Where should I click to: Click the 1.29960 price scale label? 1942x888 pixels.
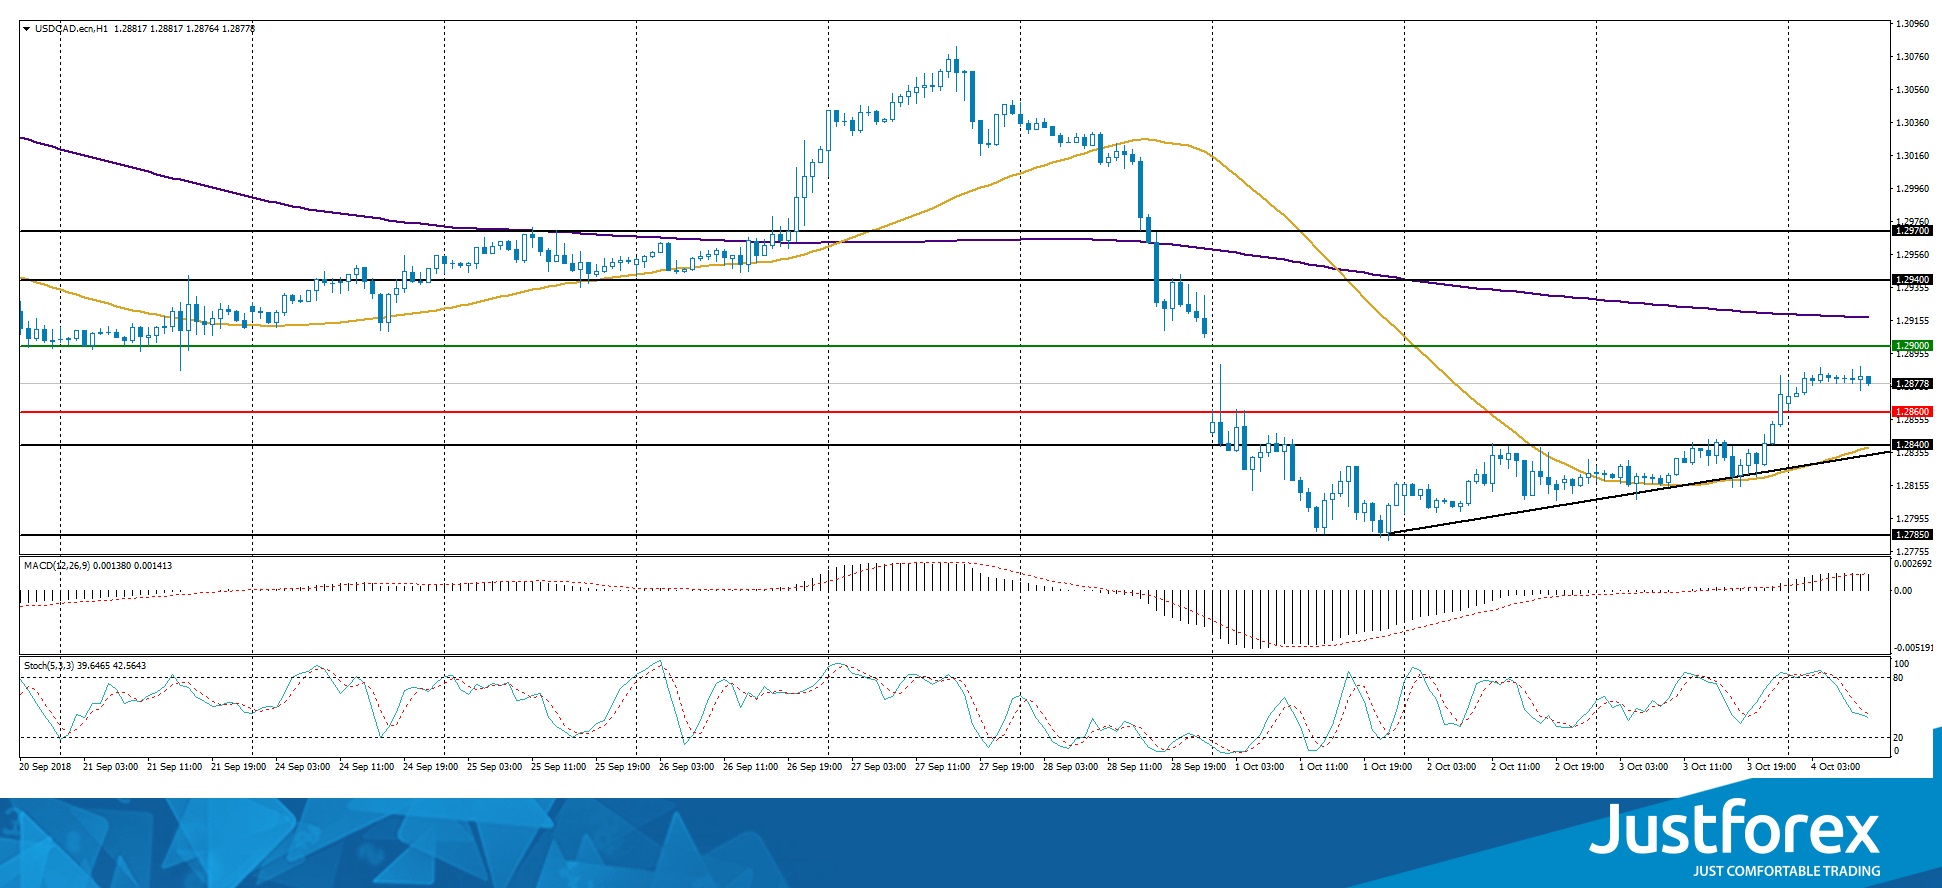(1913, 189)
